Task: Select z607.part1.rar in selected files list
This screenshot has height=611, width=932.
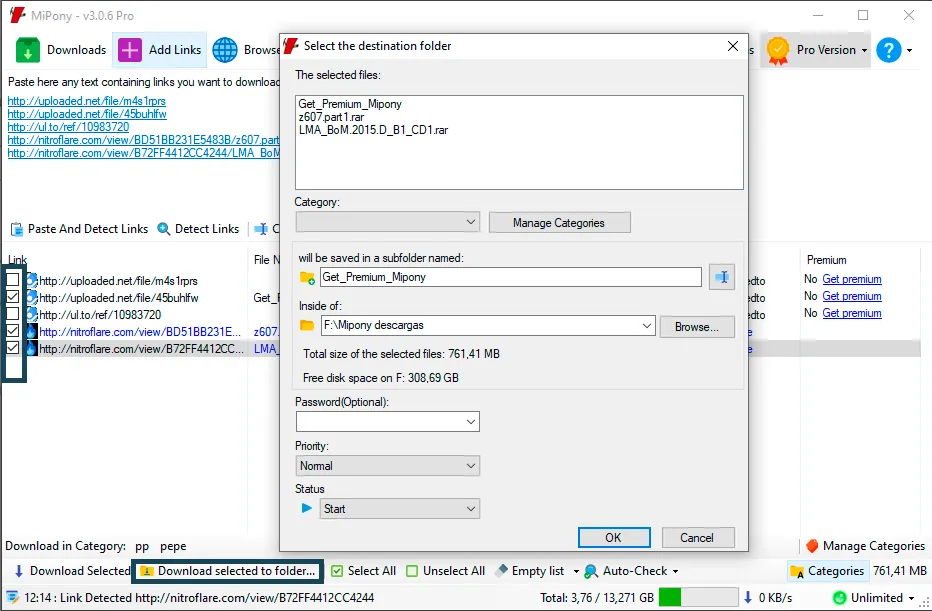Action: [331, 117]
